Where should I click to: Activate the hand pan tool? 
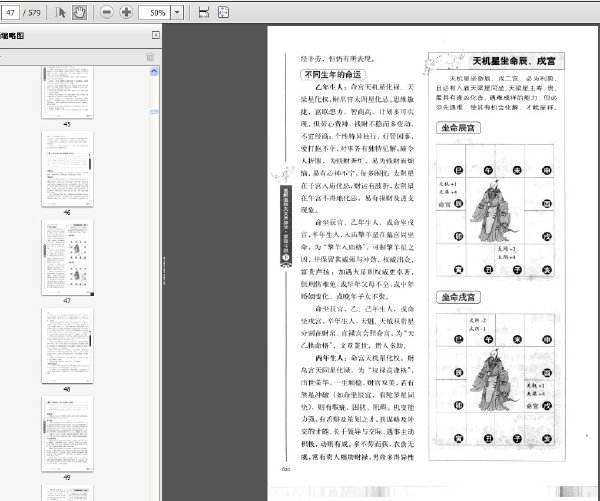tap(79, 13)
